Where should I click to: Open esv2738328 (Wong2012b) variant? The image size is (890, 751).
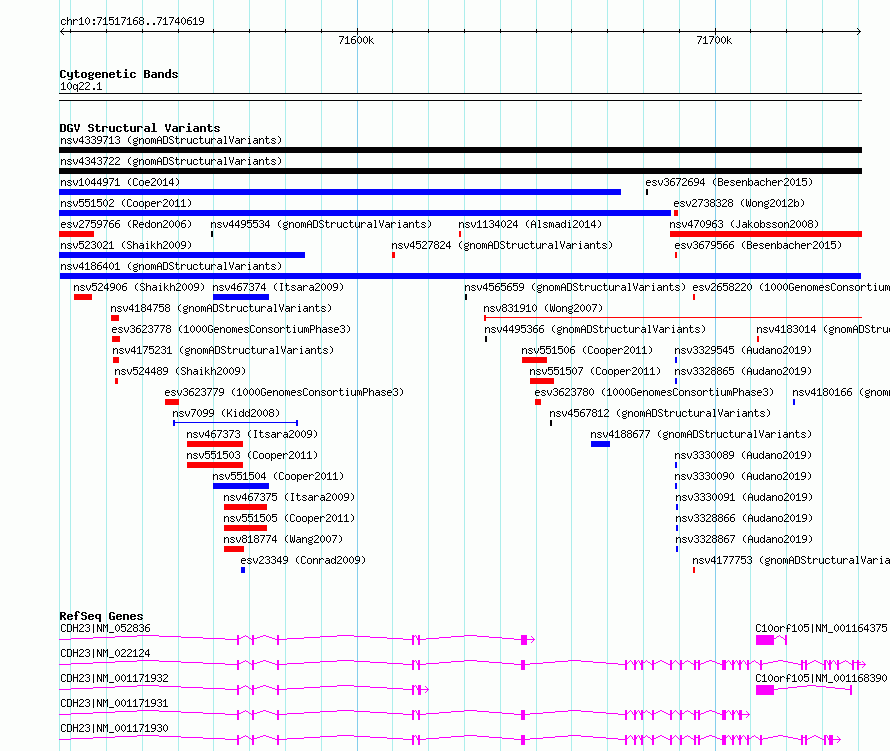click(x=739, y=203)
